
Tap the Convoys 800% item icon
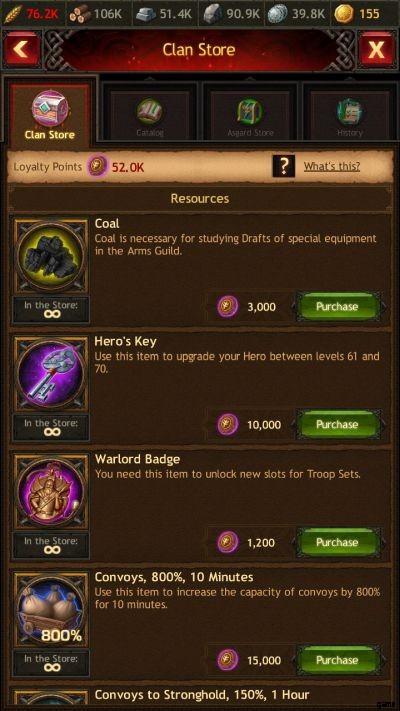(51, 610)
